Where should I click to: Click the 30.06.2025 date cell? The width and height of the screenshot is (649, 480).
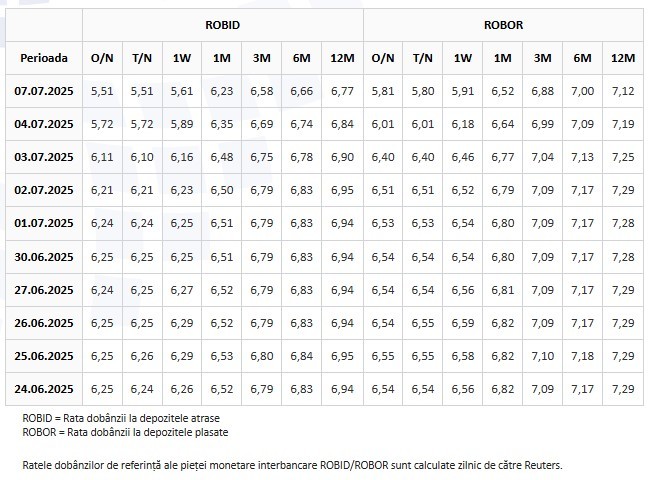coord(44,257)
